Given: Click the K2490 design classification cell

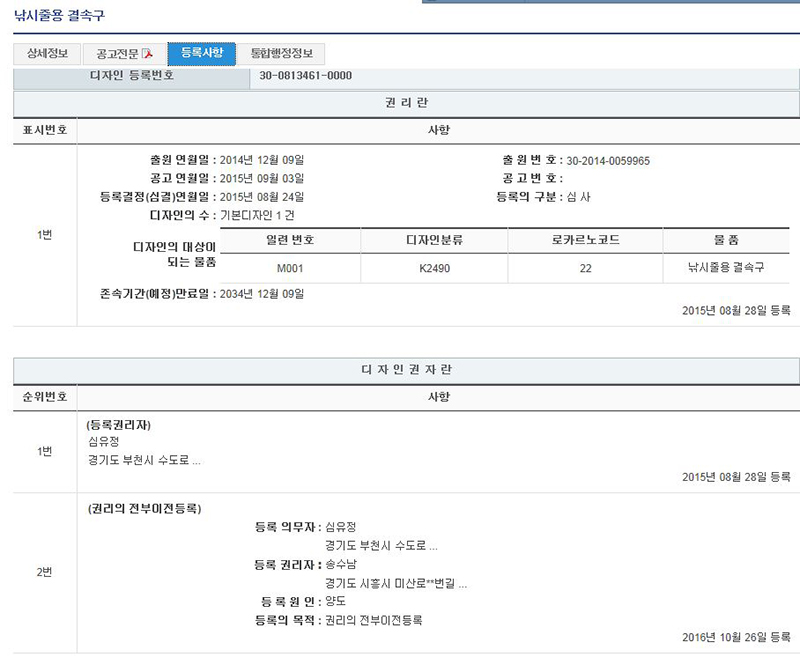Looking at the screenshot, I should click(435, 268).
